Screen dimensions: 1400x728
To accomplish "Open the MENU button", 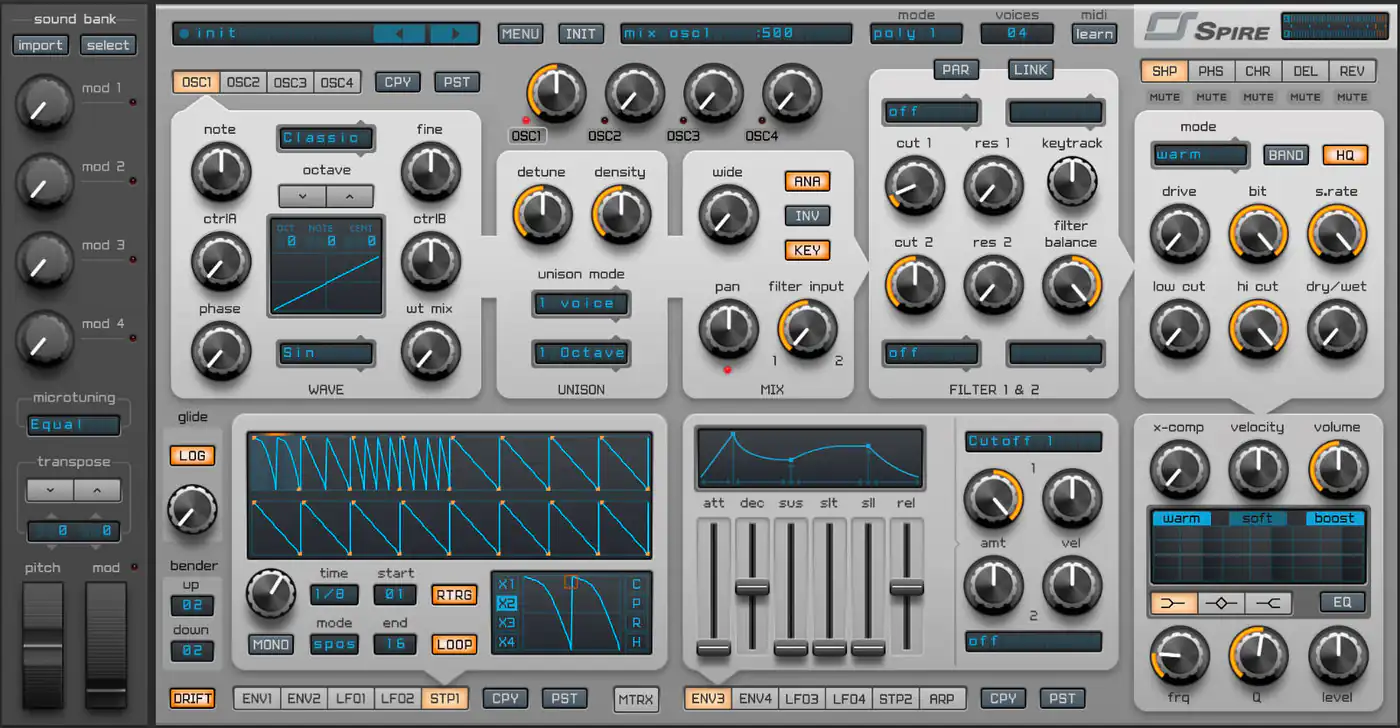I will pyautogui.click(x=521, y=33).
